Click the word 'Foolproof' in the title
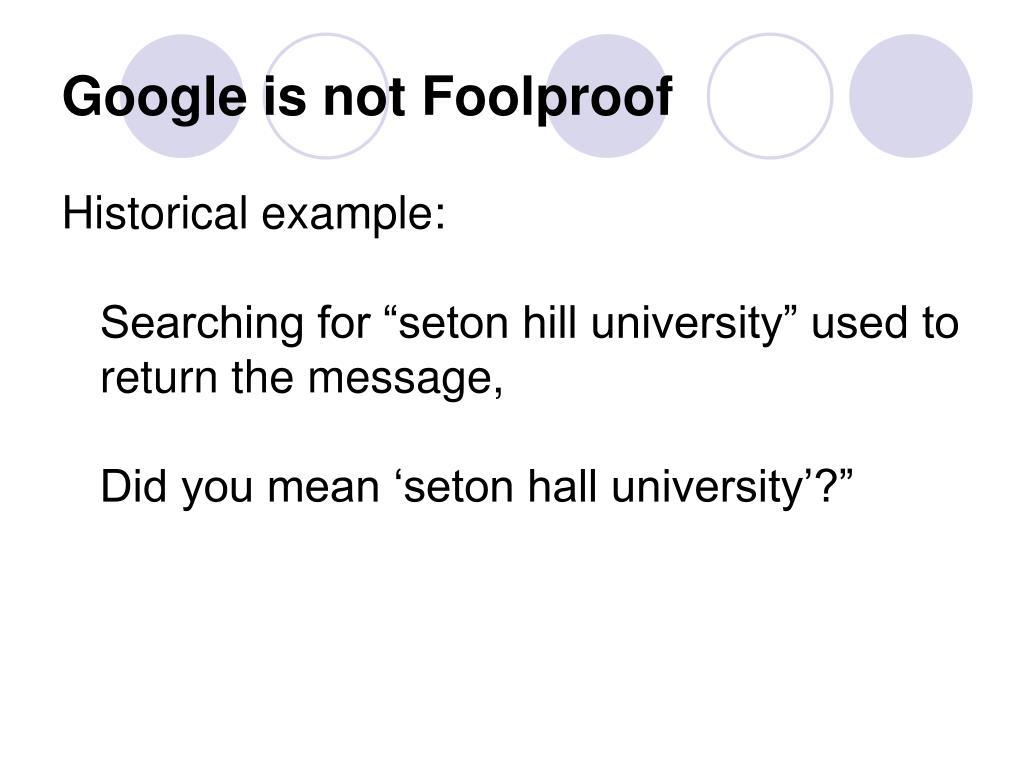 547,98
